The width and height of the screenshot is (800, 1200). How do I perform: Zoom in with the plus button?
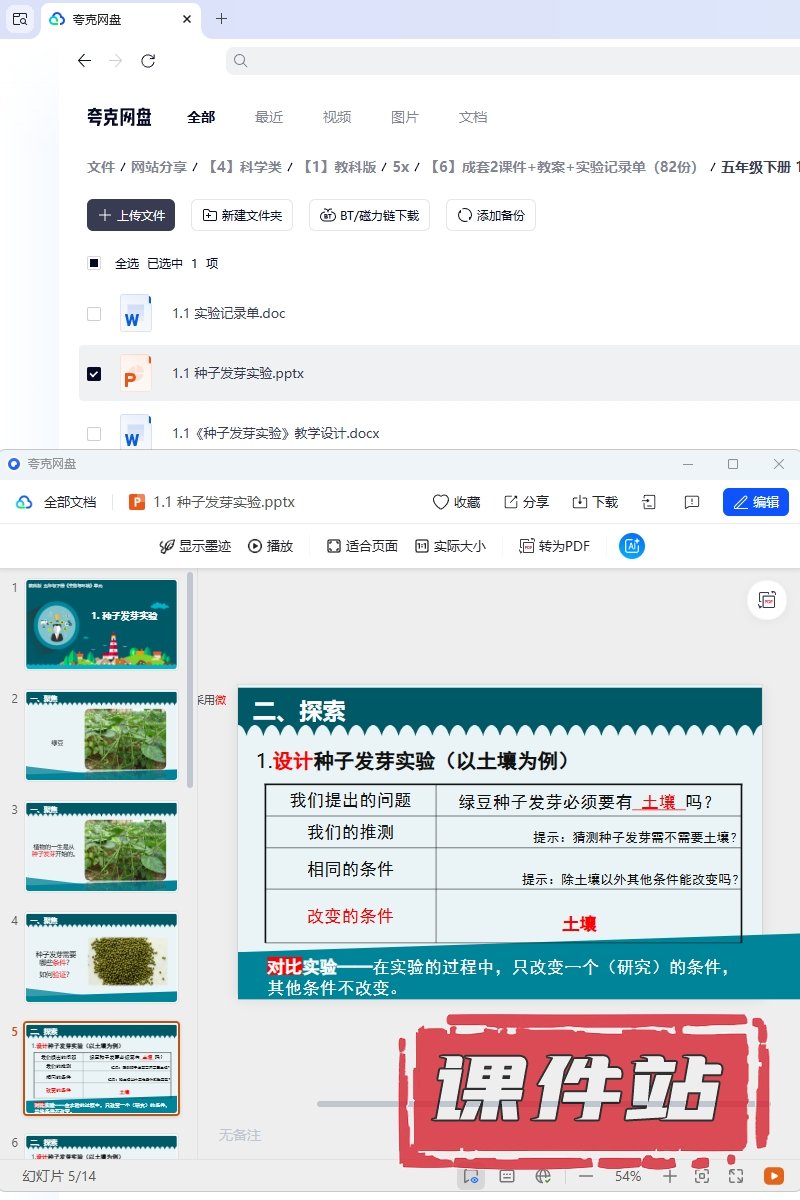point(670,1176)
